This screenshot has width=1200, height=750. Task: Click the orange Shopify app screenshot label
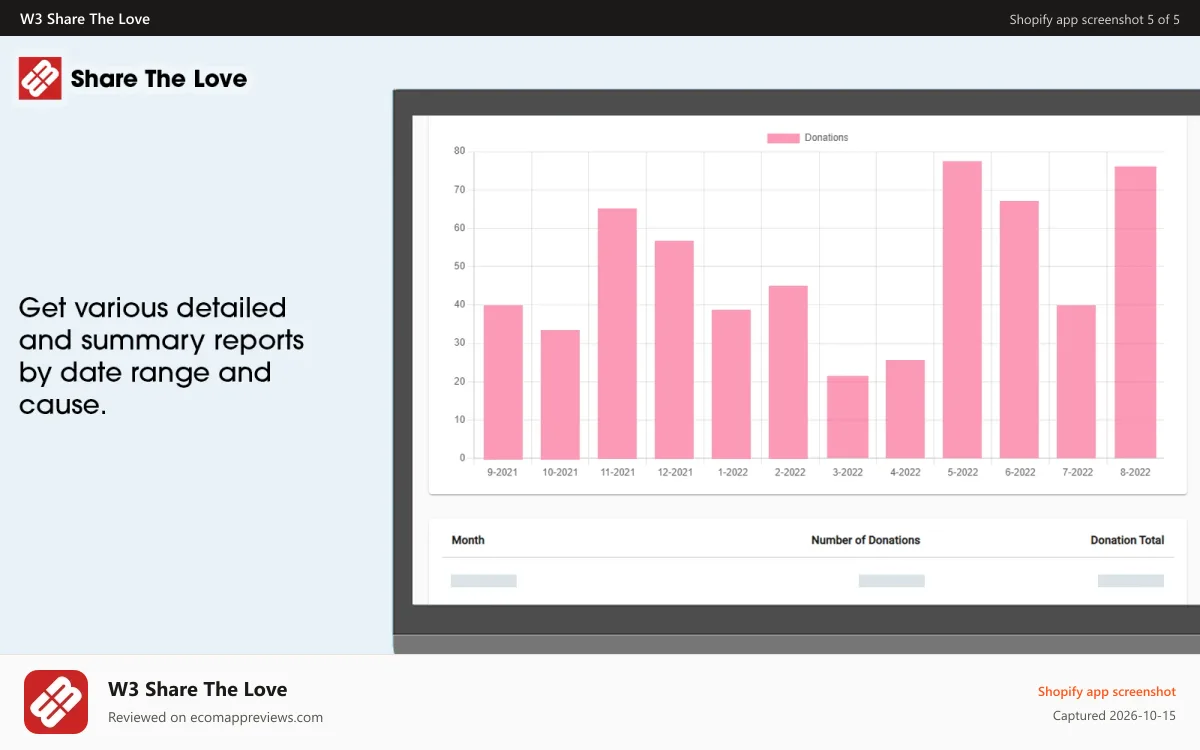pos(1107,691)
